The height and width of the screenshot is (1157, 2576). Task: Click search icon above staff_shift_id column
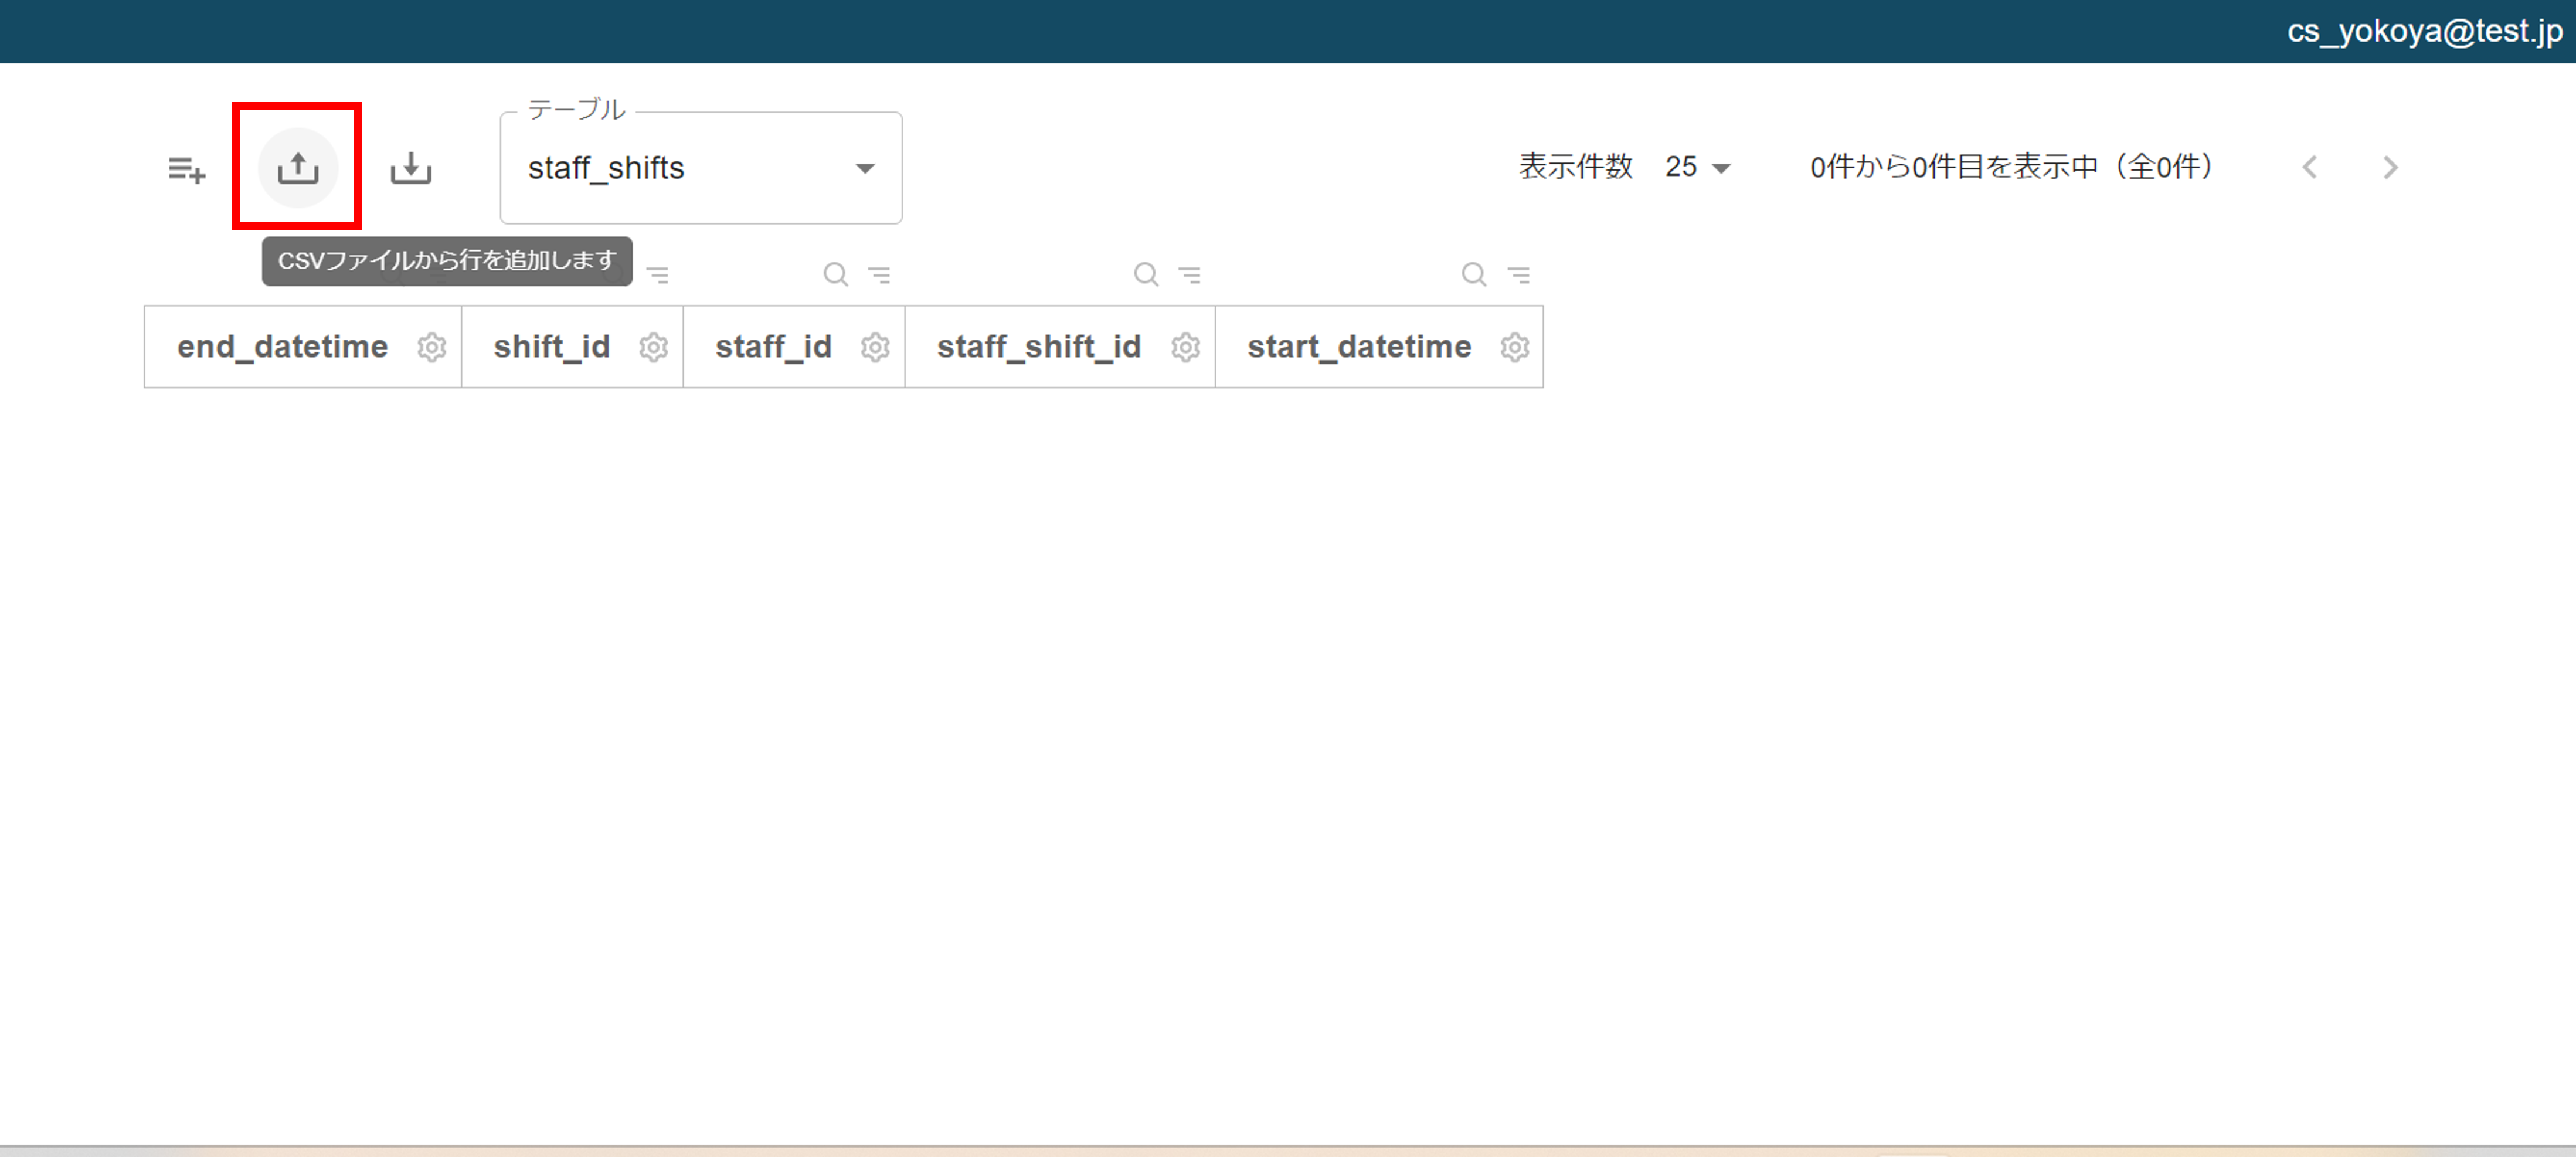point(1146,274)
